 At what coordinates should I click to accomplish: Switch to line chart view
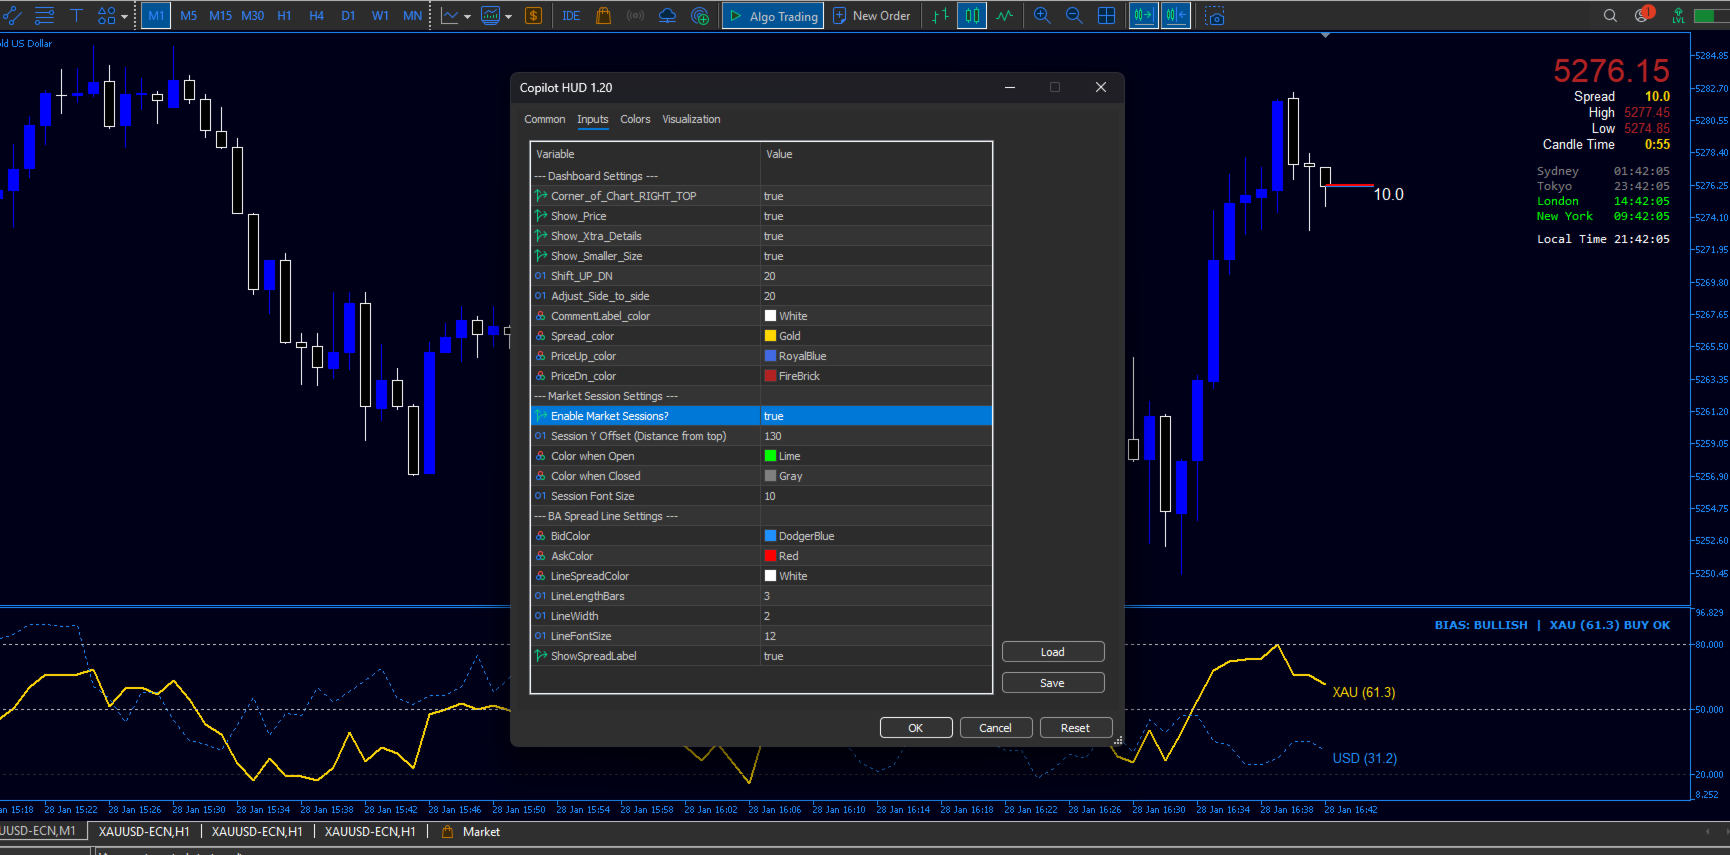(1004, 16)
